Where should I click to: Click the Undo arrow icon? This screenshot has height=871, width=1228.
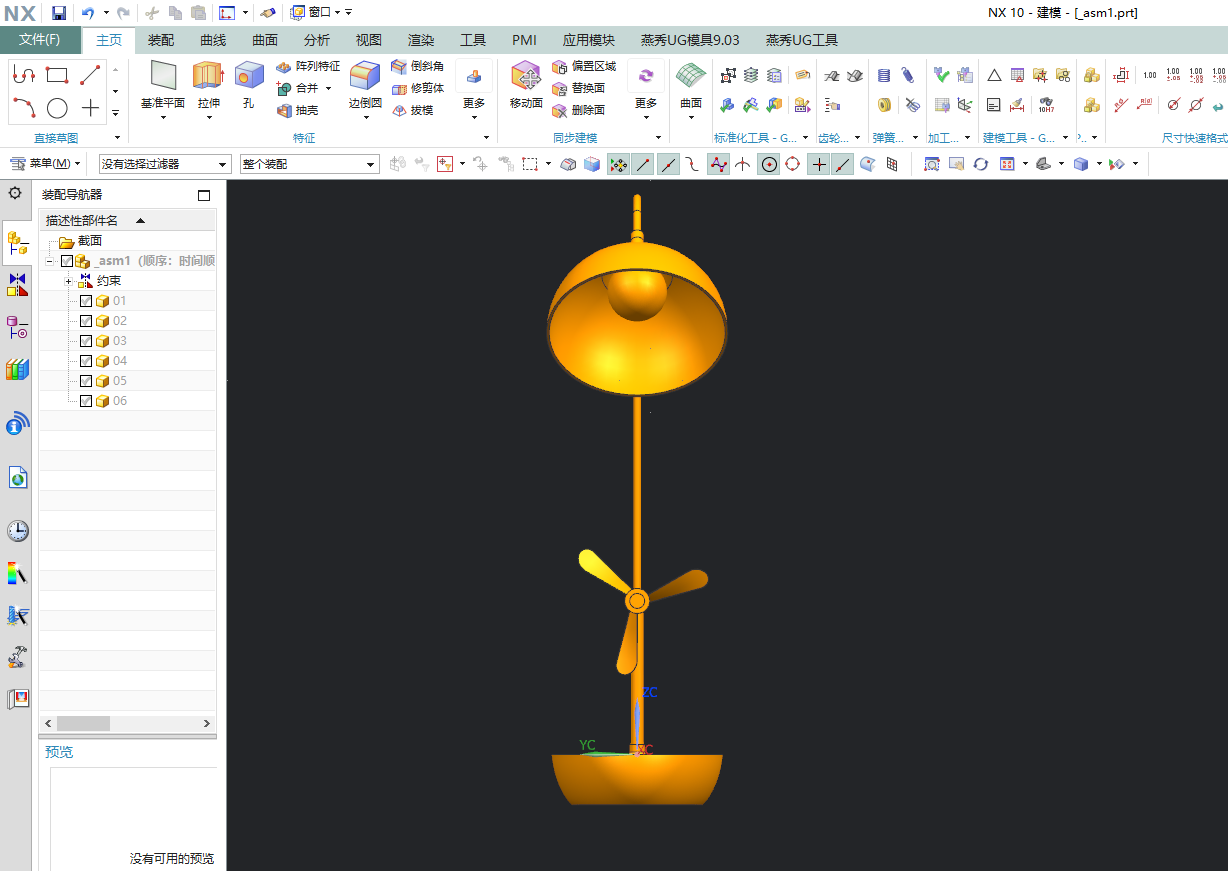point(88,13)
